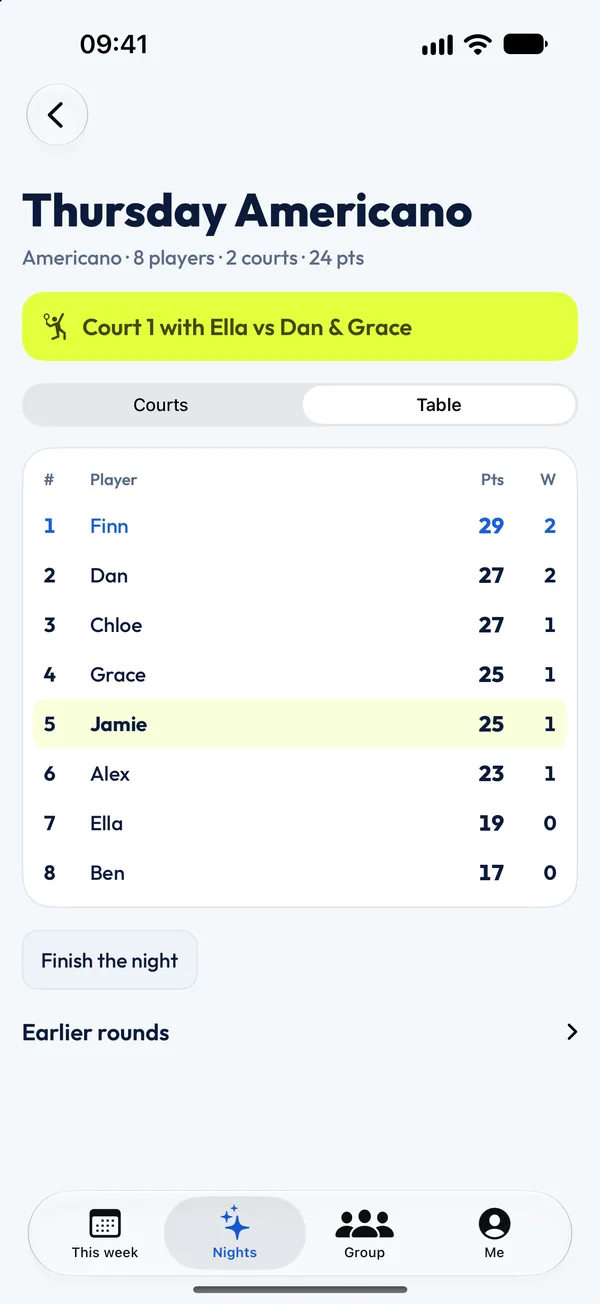The width and height of the screenshot is (600, 1304).
Task: Tap Ben's last-place row
Action: pos(300,873)
